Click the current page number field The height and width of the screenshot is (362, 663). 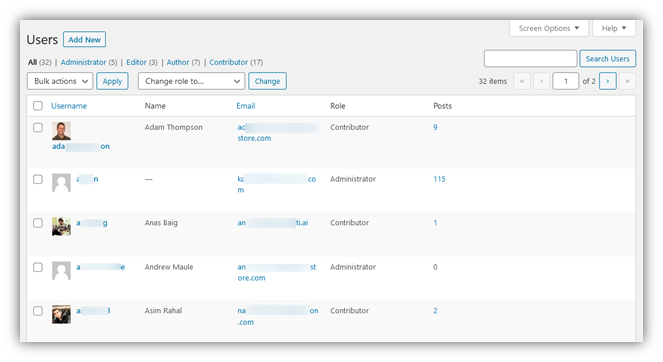tap(566, 81)
